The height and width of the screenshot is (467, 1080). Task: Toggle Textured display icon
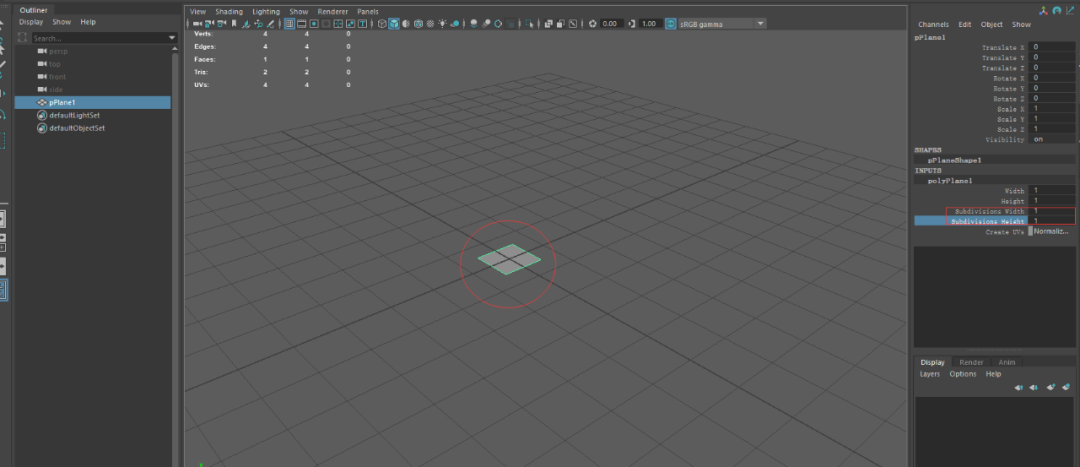(x=430, y=23)
